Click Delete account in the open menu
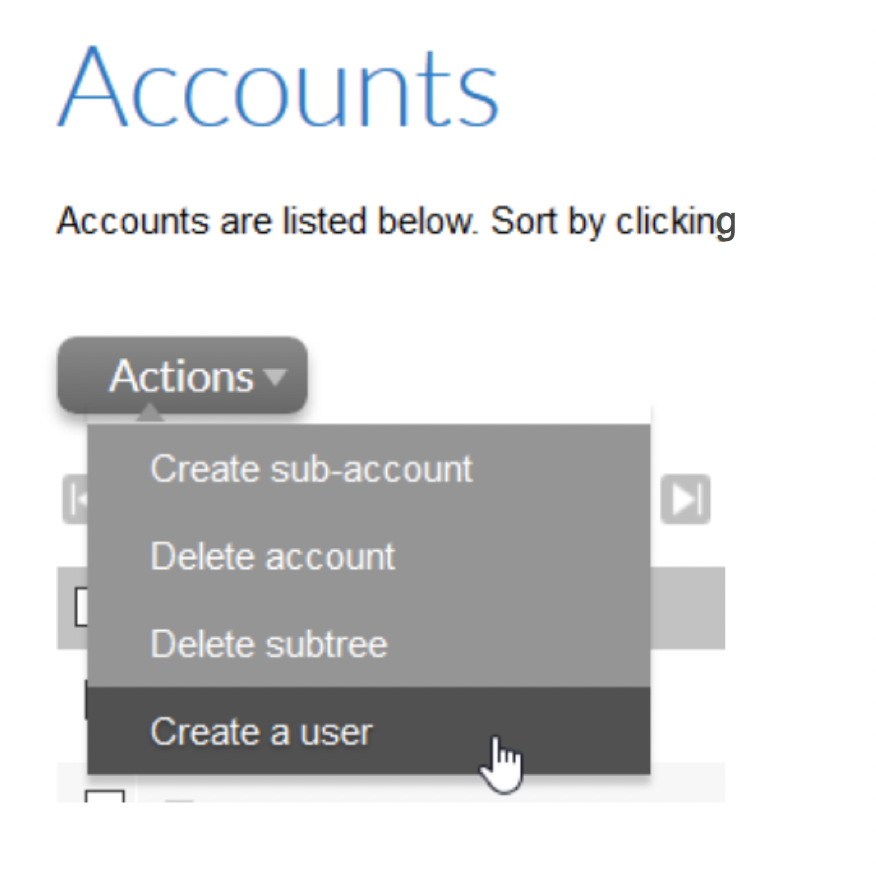The height and width of the screenshot is (888, 876). 272,557
